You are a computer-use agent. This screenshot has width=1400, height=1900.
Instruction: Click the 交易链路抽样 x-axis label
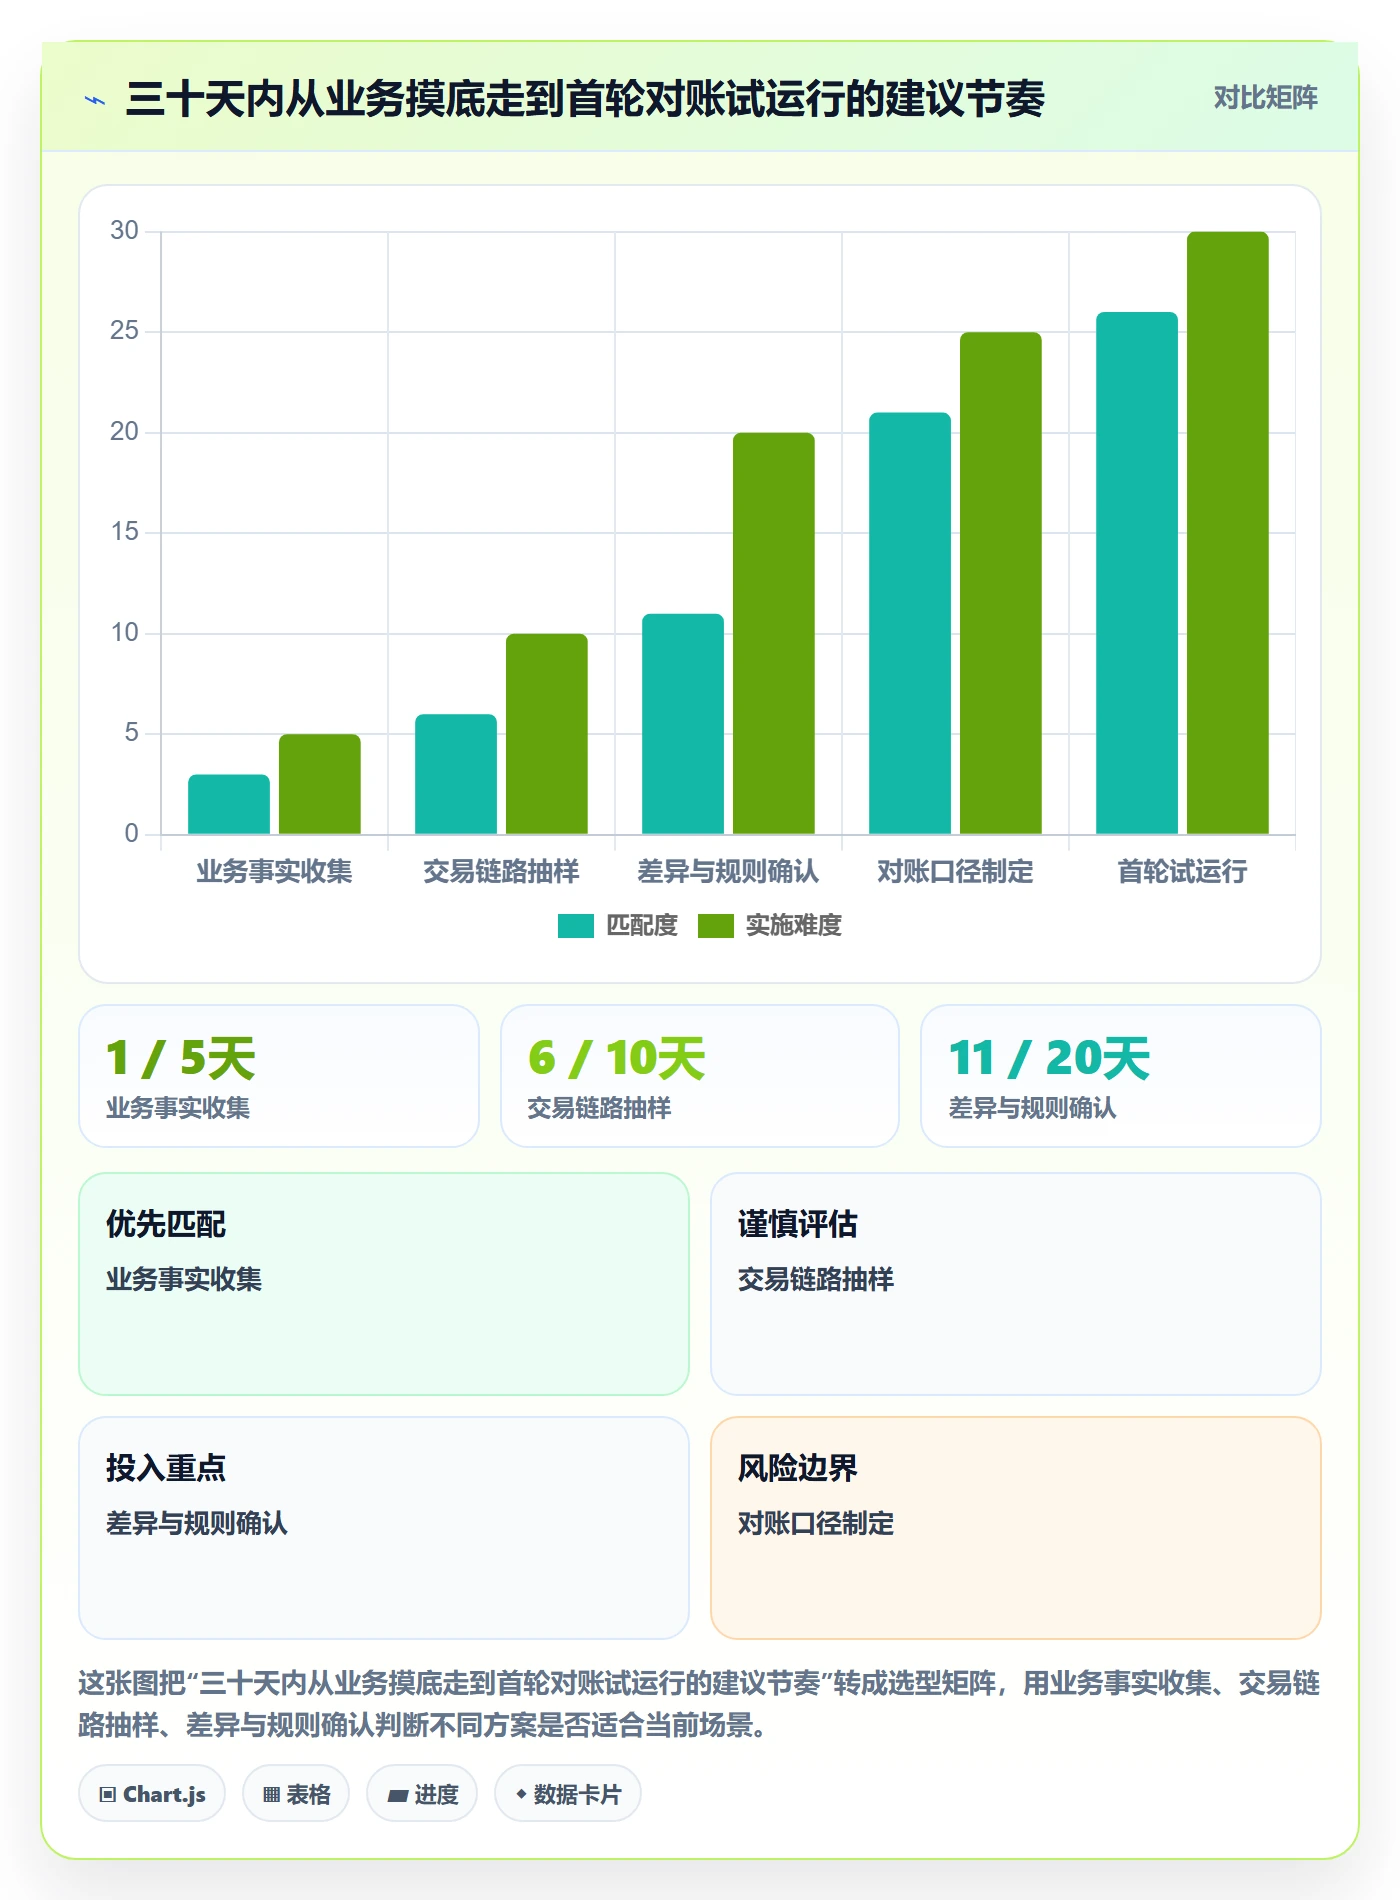click(501, 871)
